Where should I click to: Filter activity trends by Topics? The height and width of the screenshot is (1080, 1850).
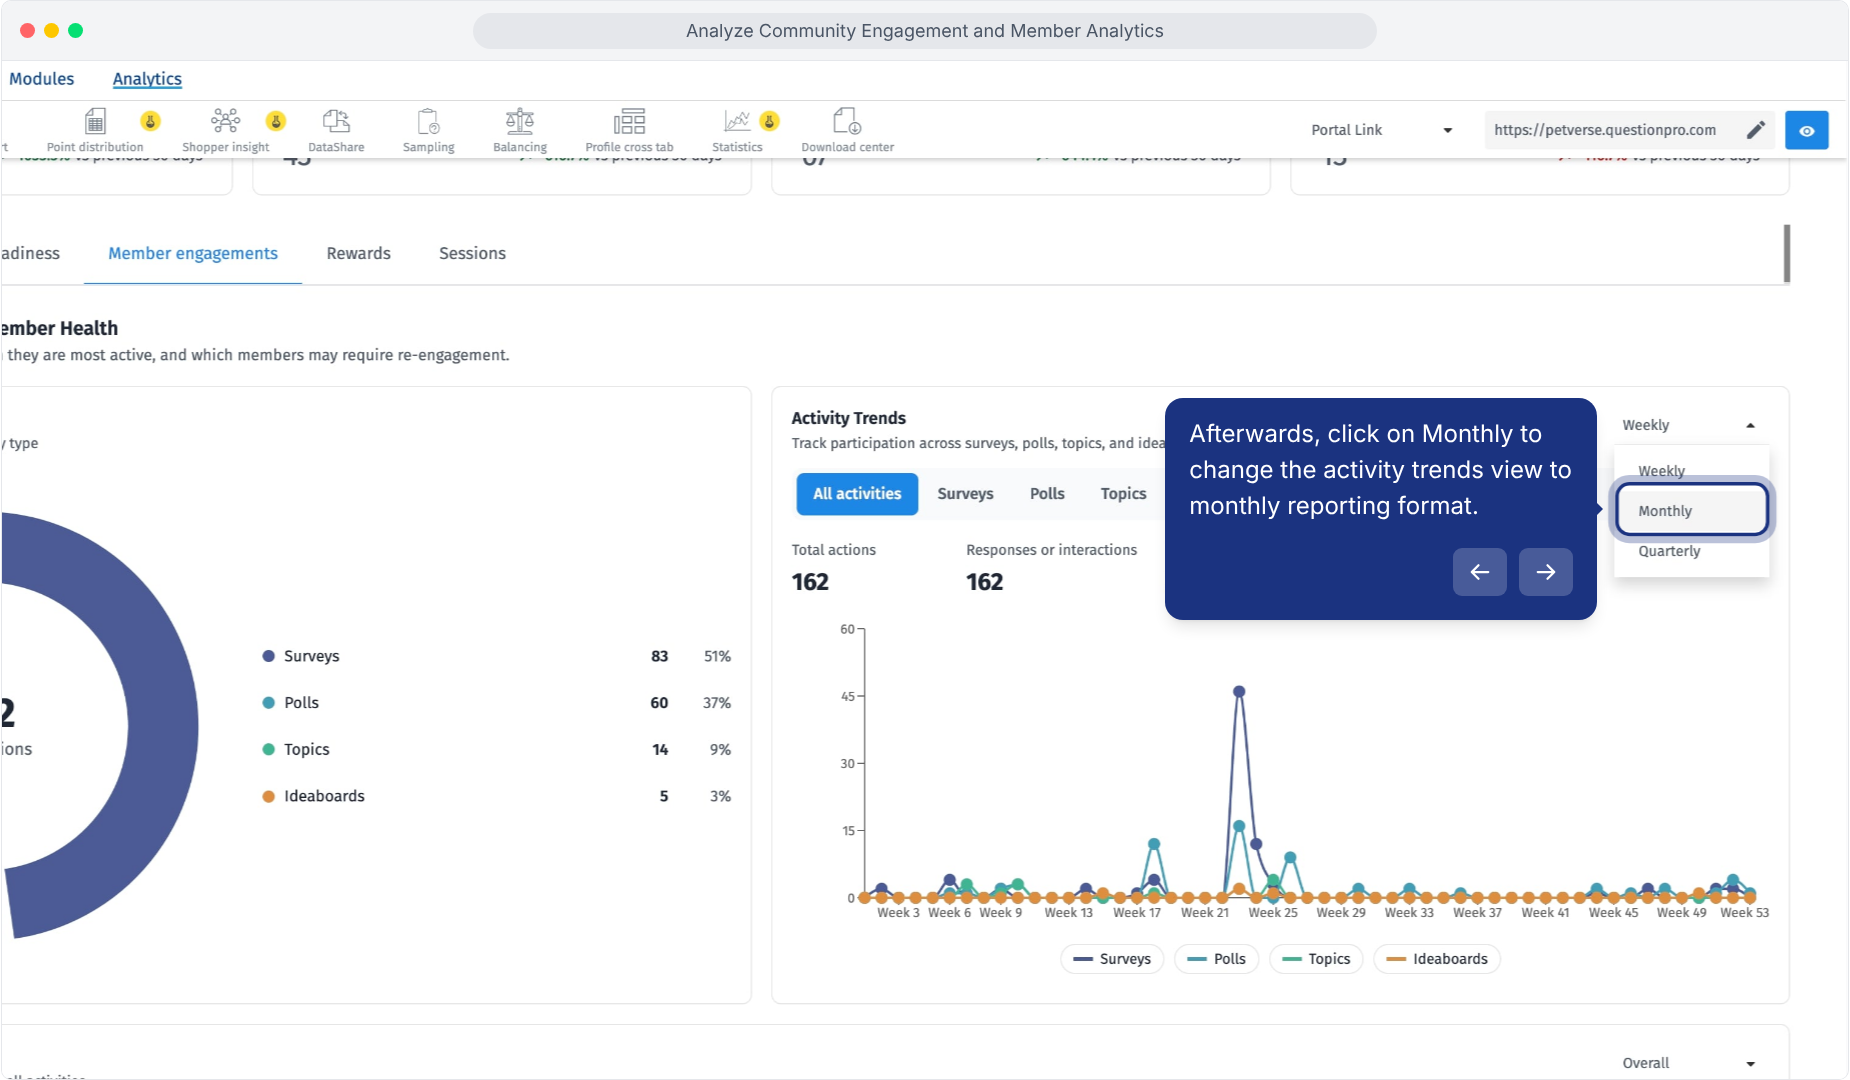(x=1123, y=494)
